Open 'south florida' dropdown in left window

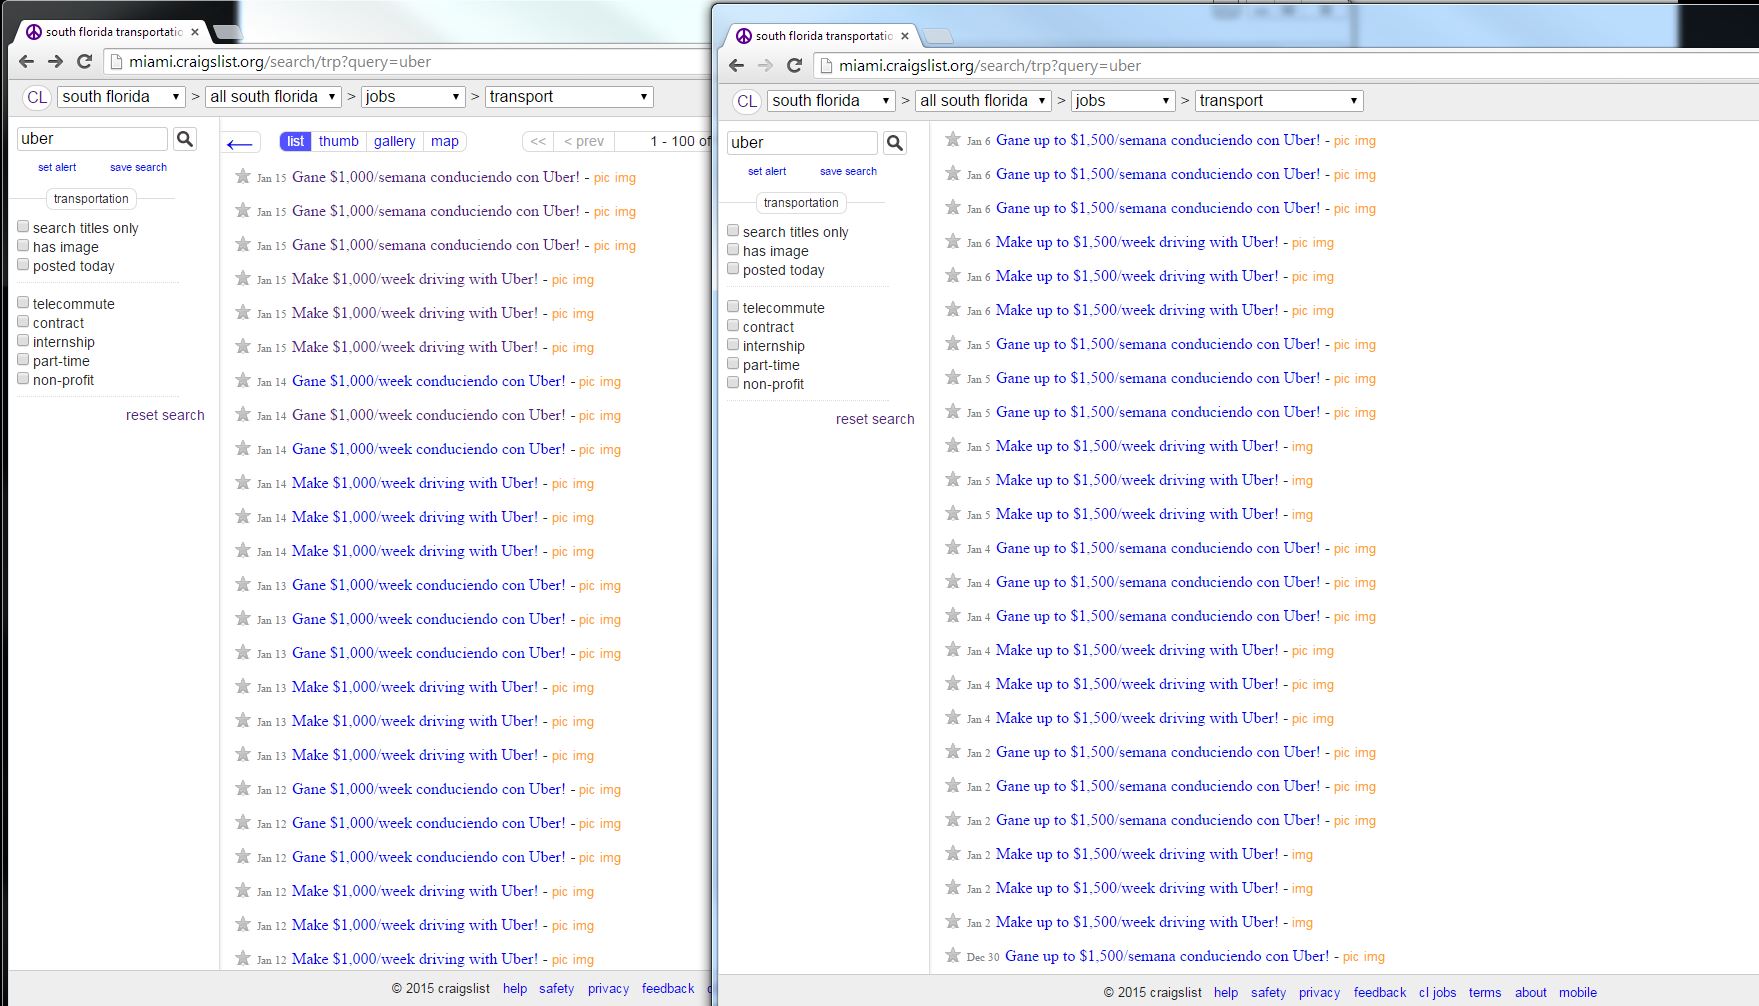121,97
